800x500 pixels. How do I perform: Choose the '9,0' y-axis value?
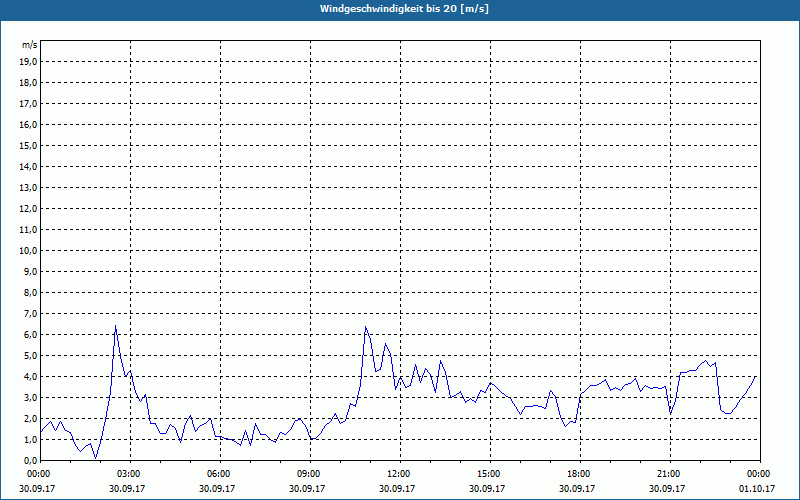tap(30, 271)
